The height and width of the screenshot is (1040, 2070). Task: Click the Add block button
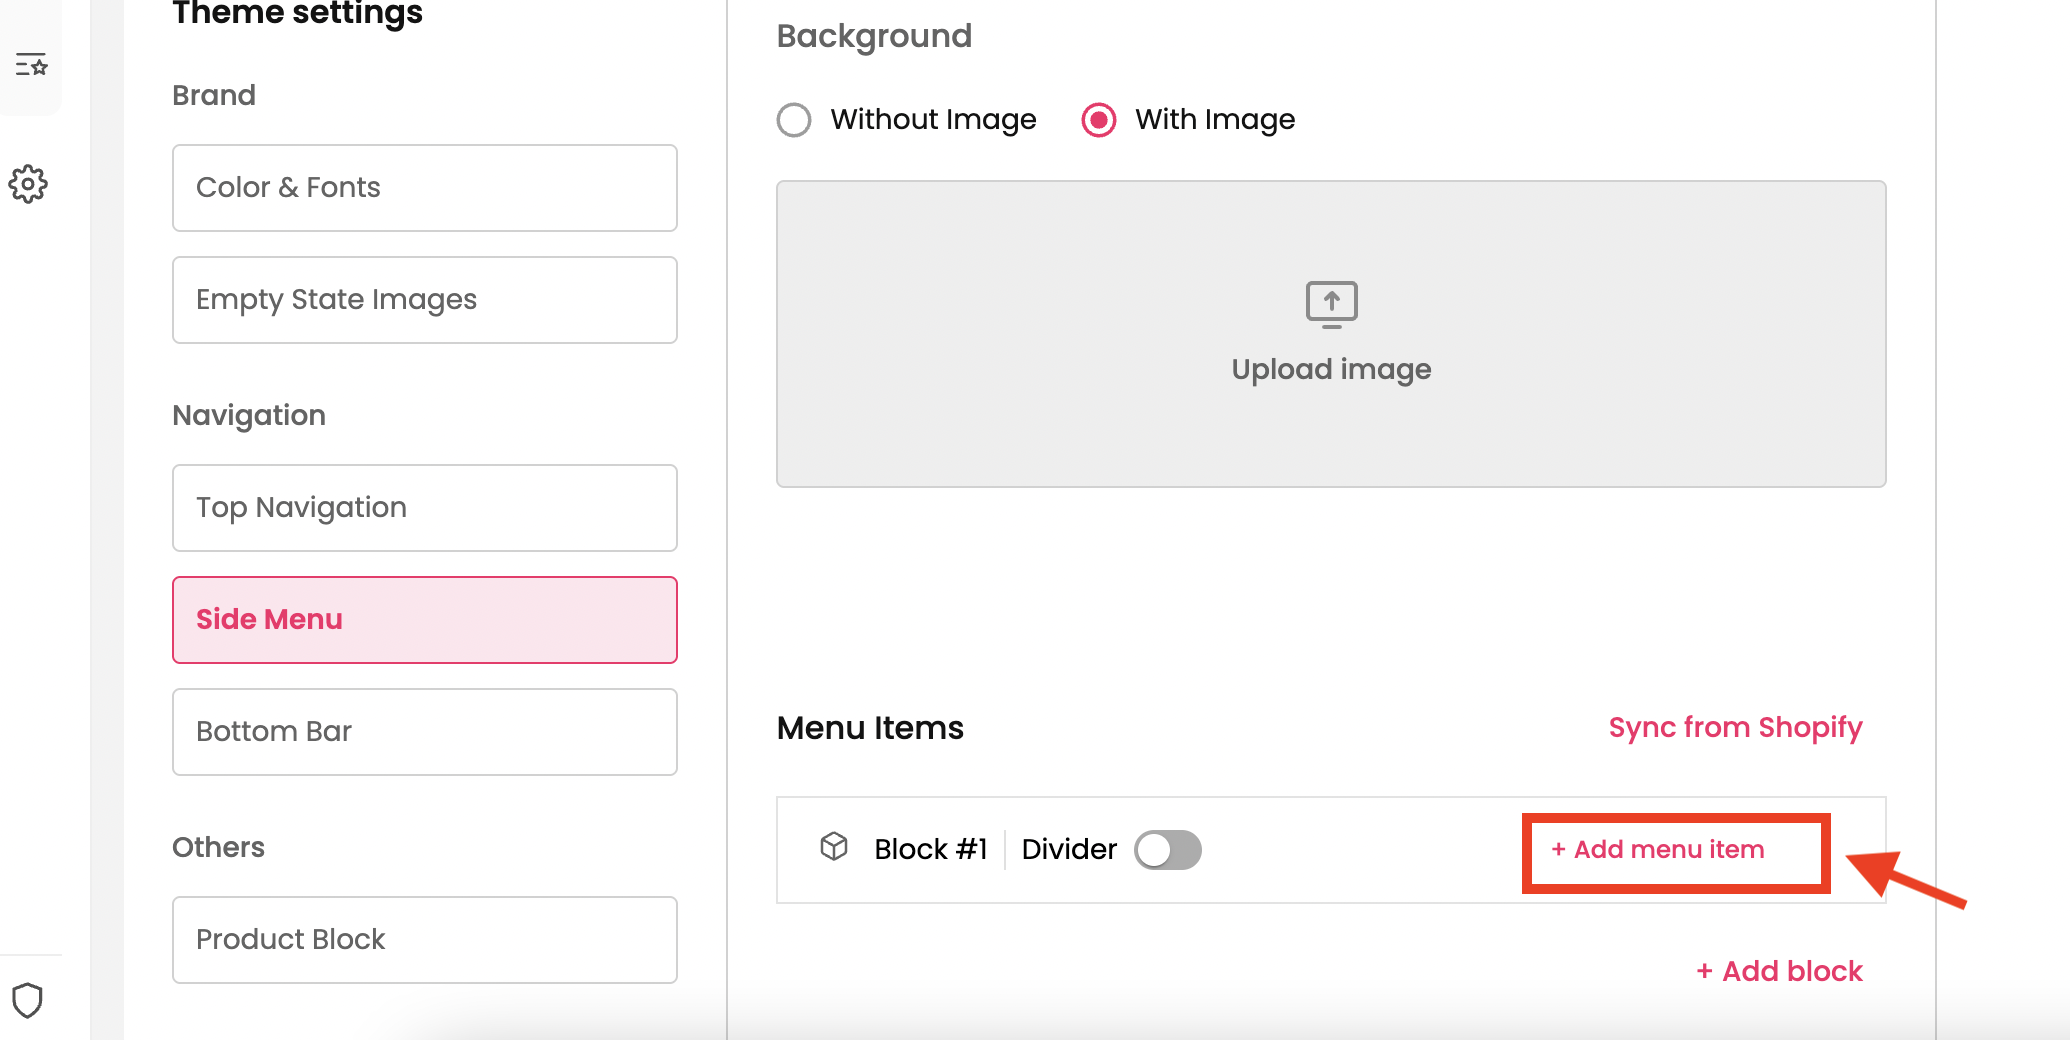click(x=1780, y=971)
